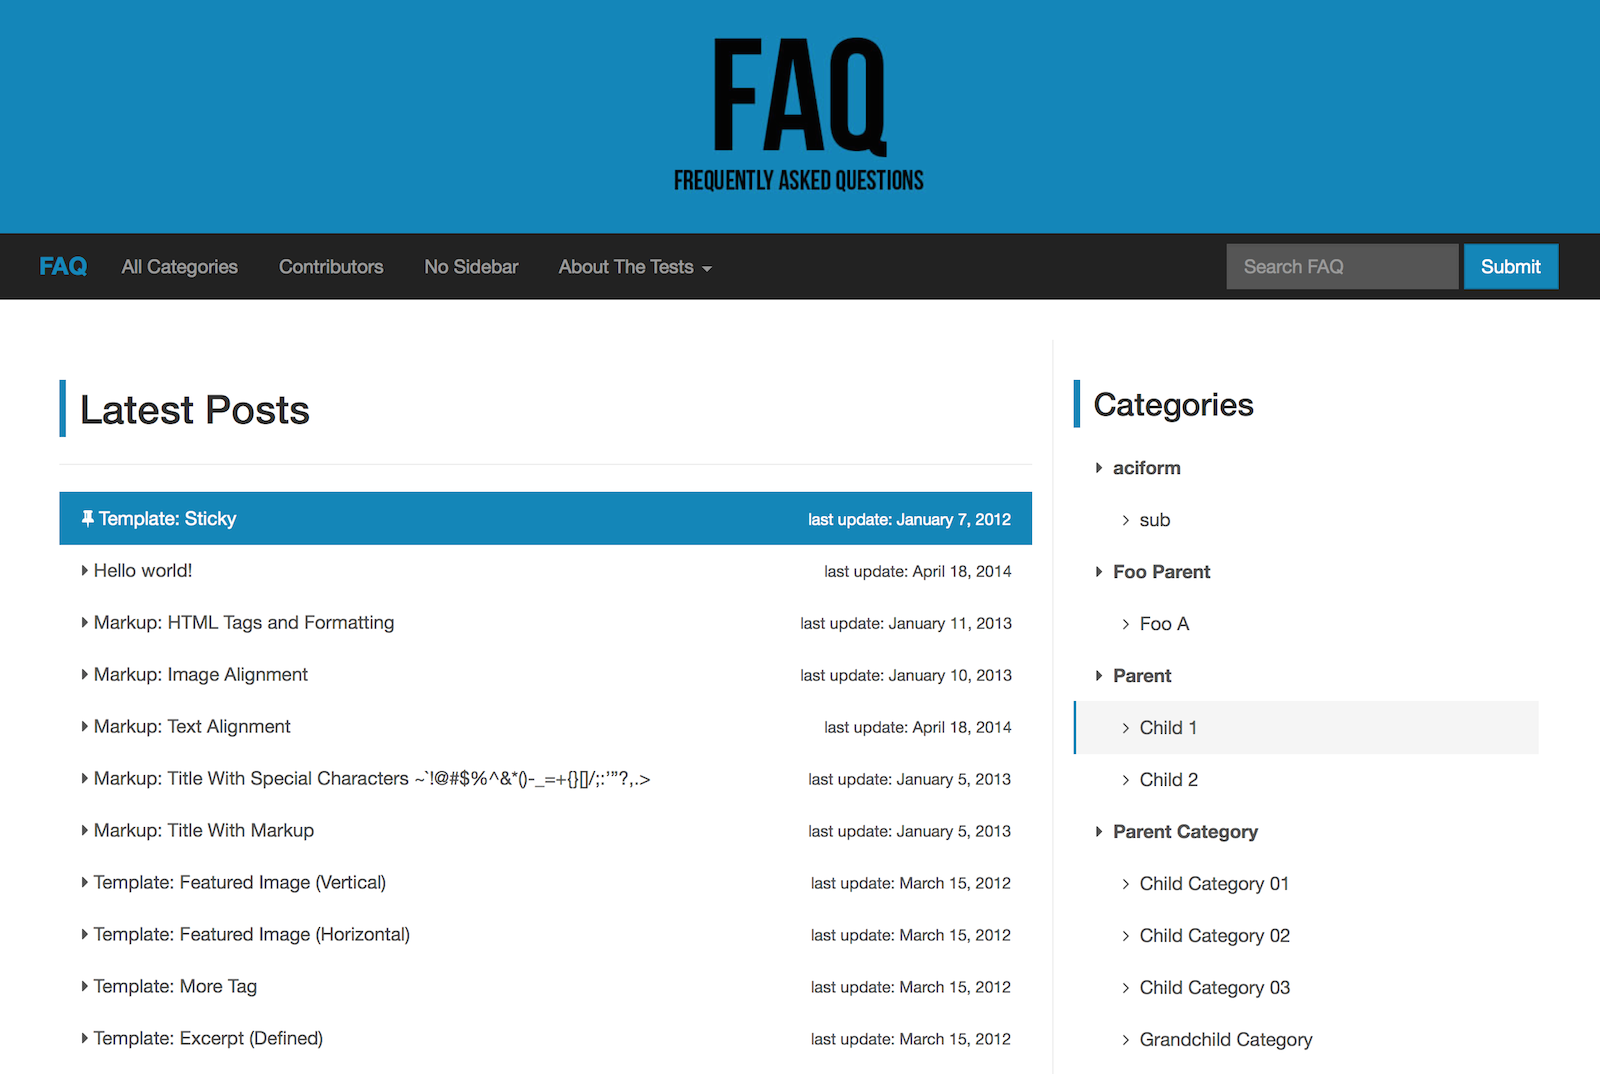Click the FAQ brand link in navbar

tap(63, 267)
